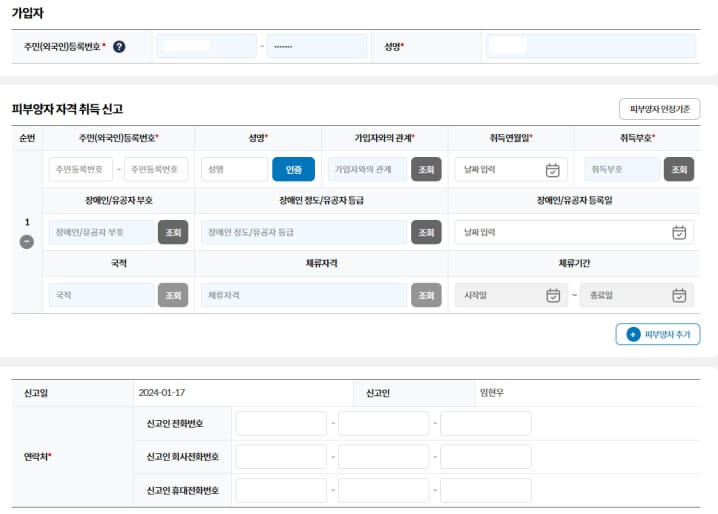Focus middle box of 신고인 휴대전화번호

384,491
